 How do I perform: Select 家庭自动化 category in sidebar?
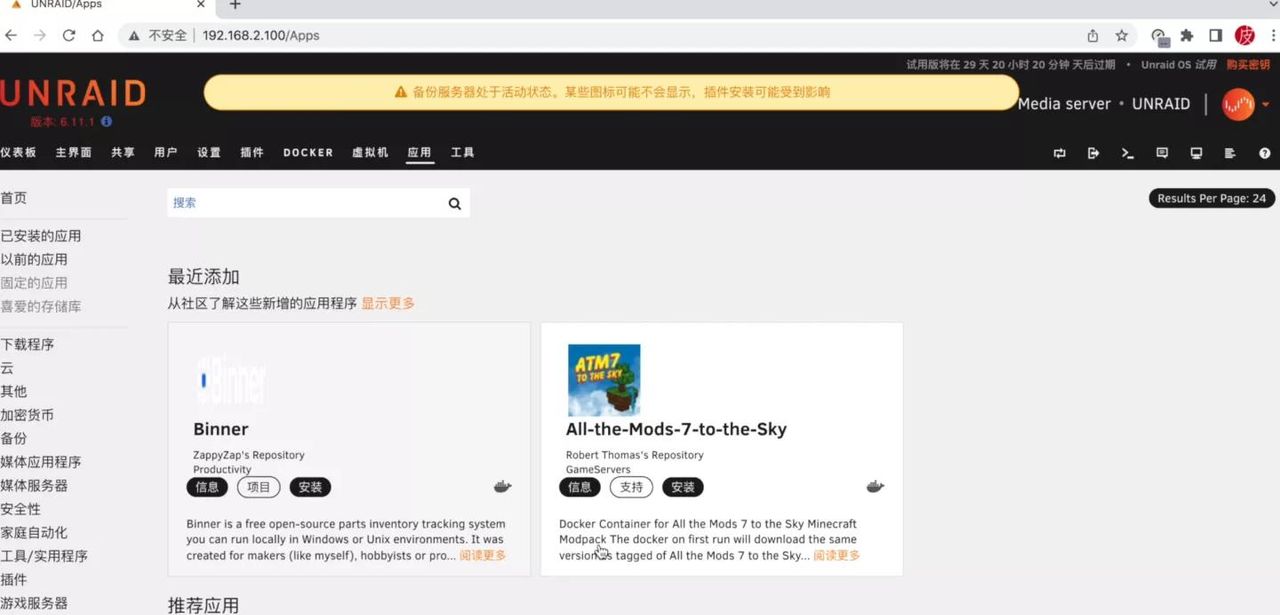(34, 532)
